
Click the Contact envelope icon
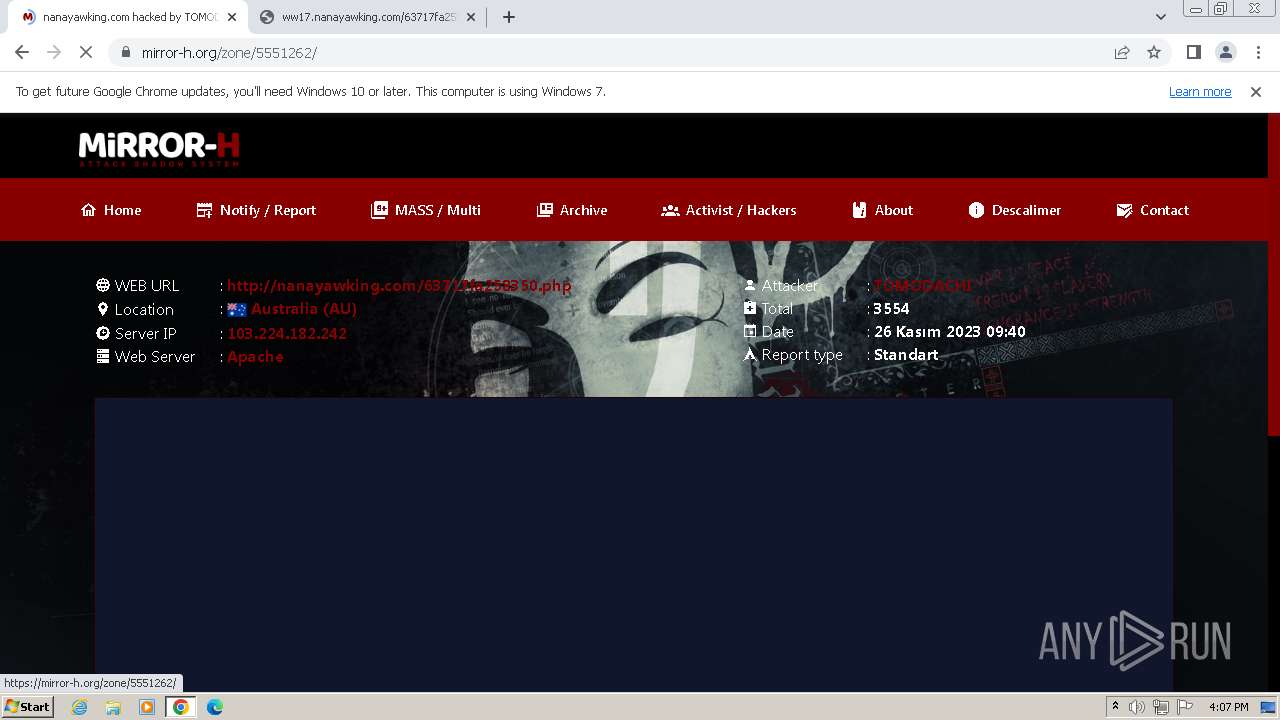[x=1124, y=210]
